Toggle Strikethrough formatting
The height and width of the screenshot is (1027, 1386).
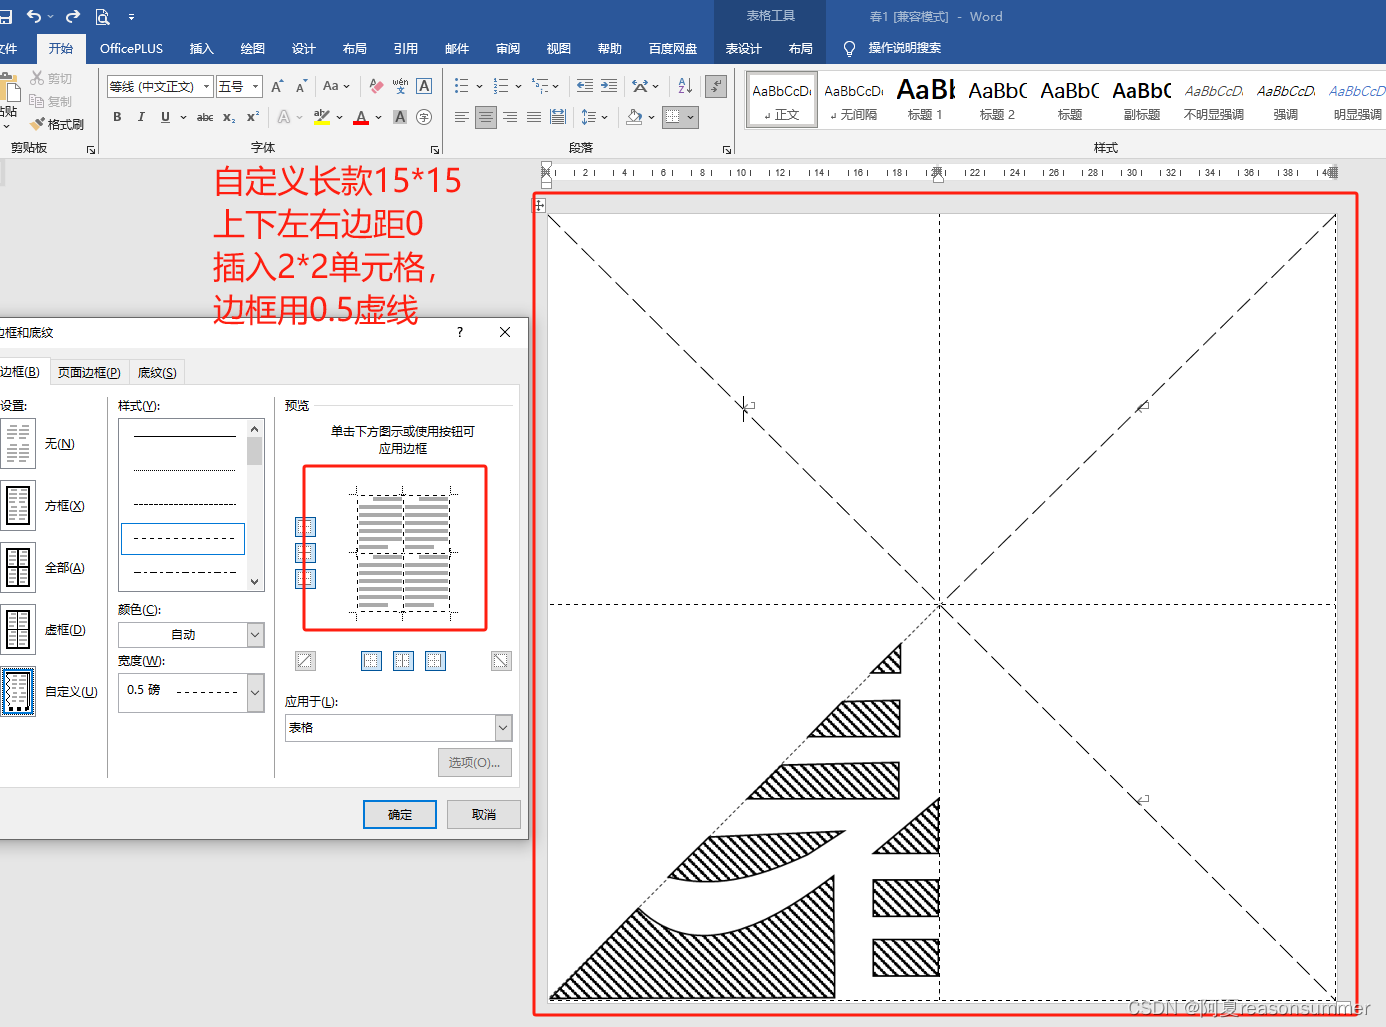tap(205, 117)
